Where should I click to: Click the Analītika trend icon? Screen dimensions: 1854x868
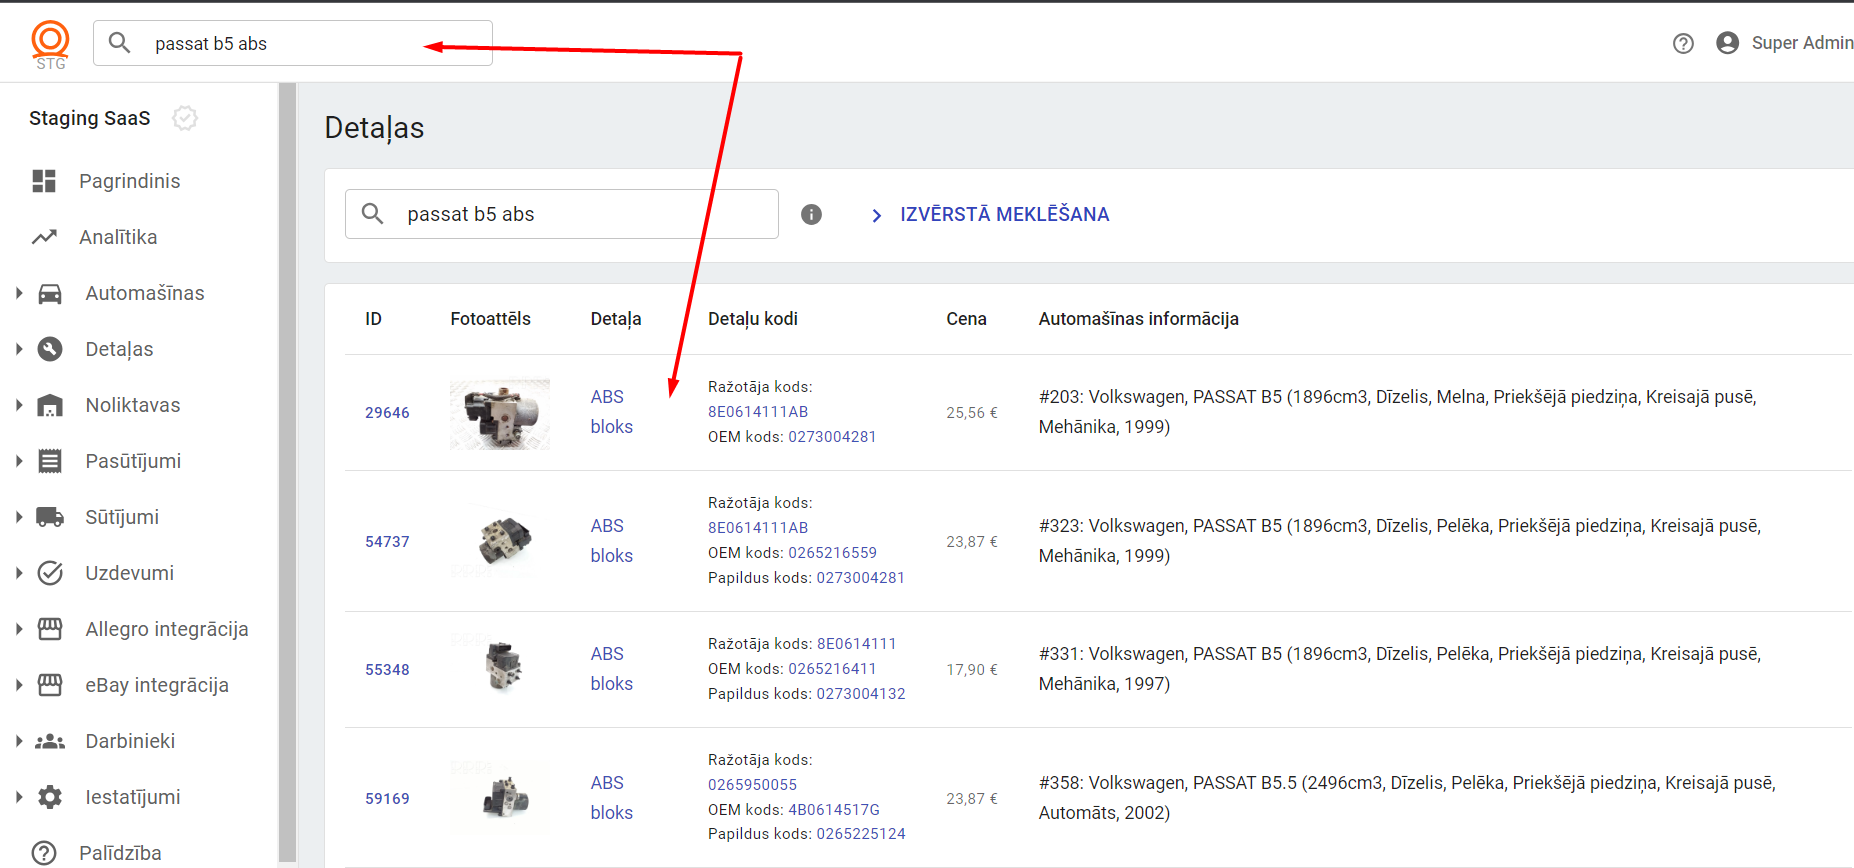(44, 237)
